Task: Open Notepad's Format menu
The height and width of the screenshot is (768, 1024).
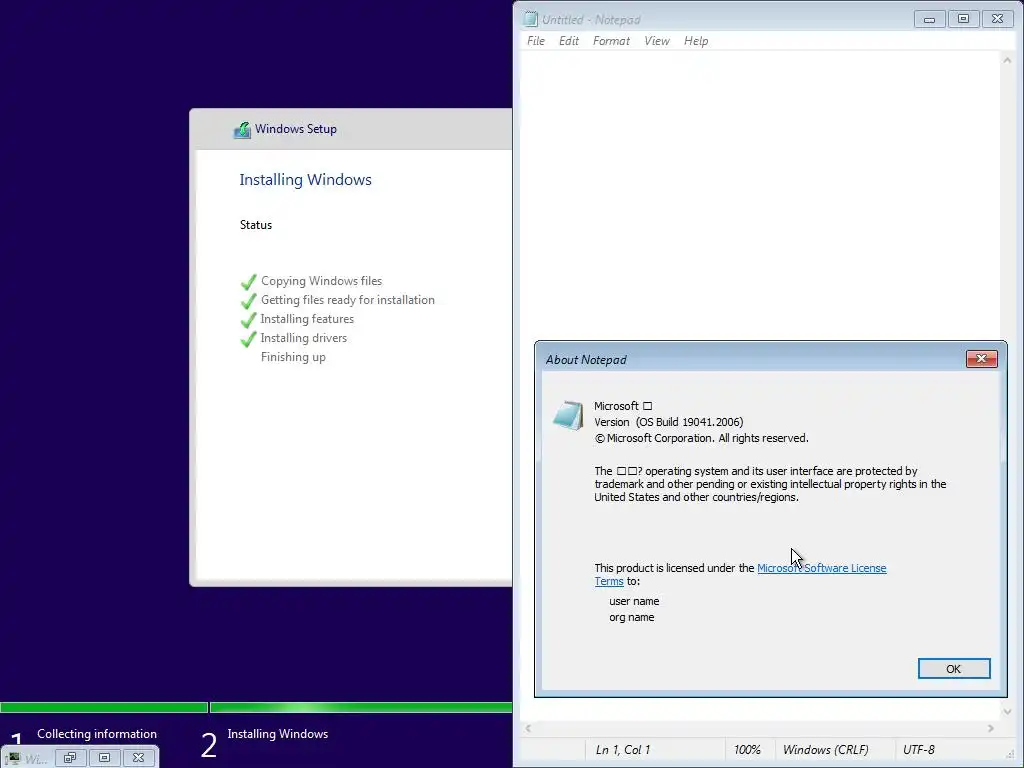Action: pos(611,40)
